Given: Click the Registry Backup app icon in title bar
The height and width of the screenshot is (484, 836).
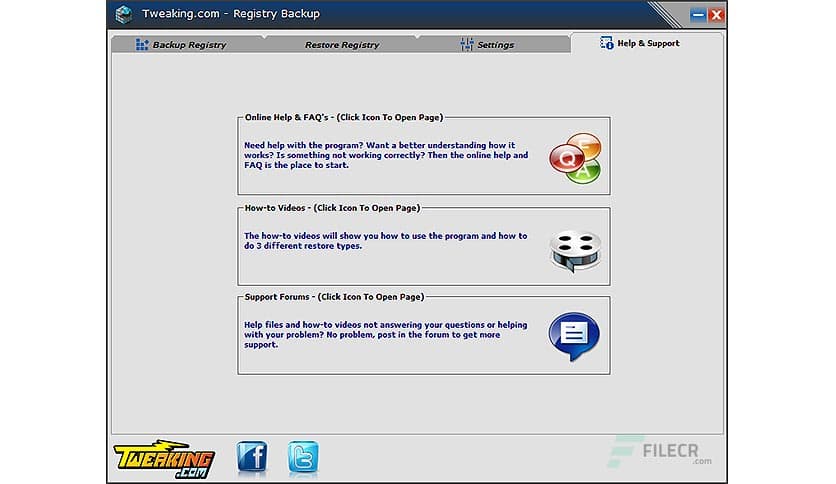Looking at the screenshot, I should click(124, 14).
